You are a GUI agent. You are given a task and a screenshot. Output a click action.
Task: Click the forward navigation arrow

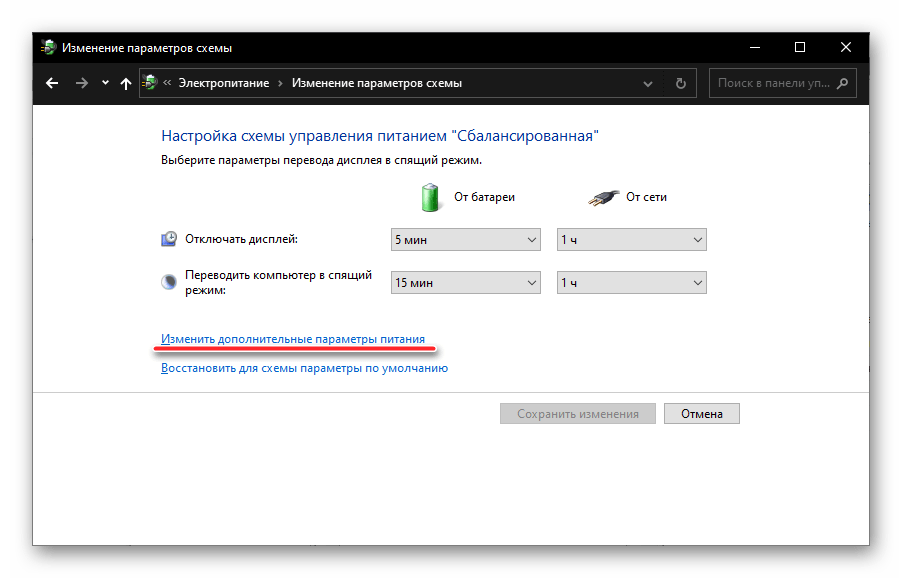(82, 83)
